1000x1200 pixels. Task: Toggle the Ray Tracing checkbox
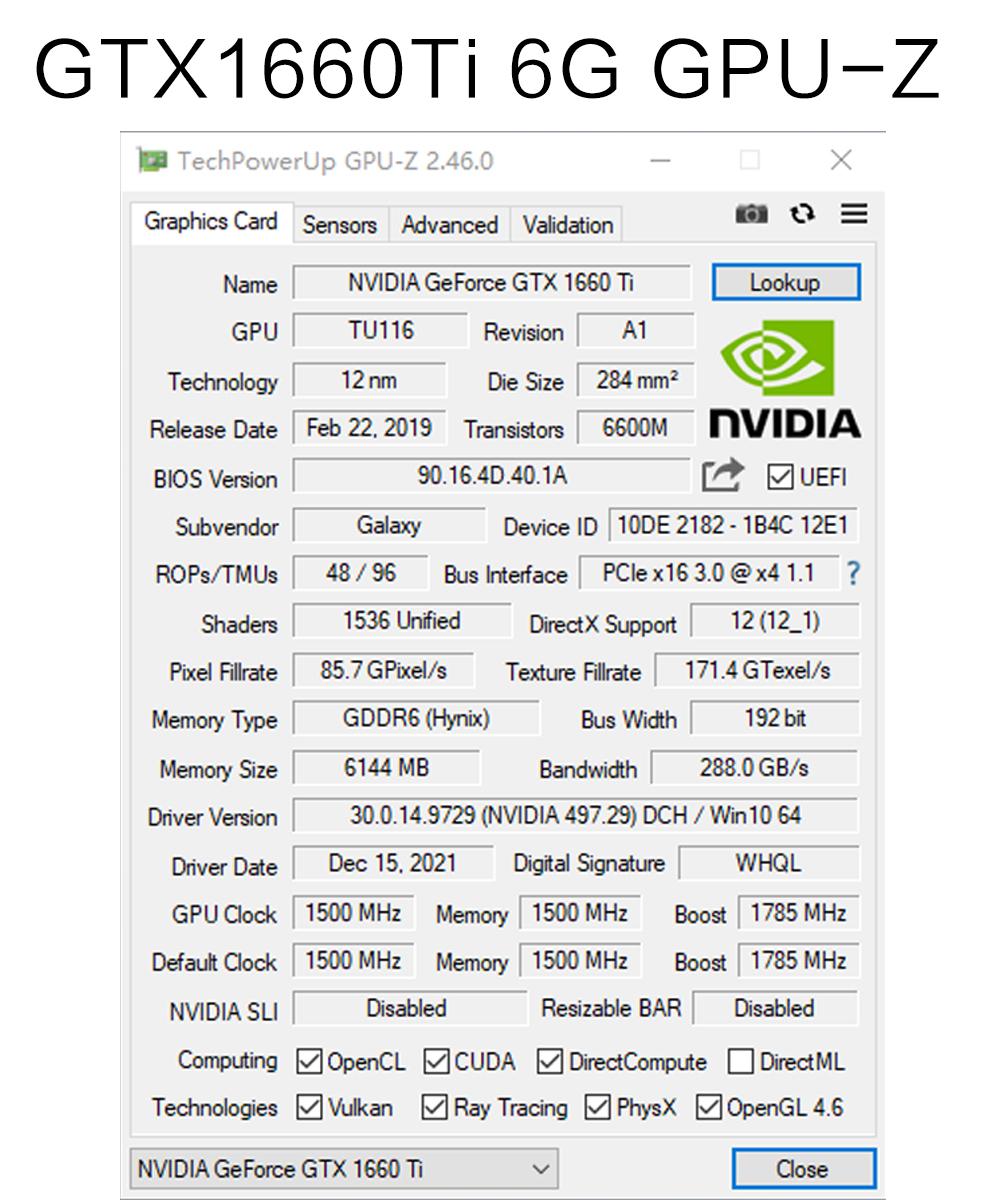click(434, 1108)
